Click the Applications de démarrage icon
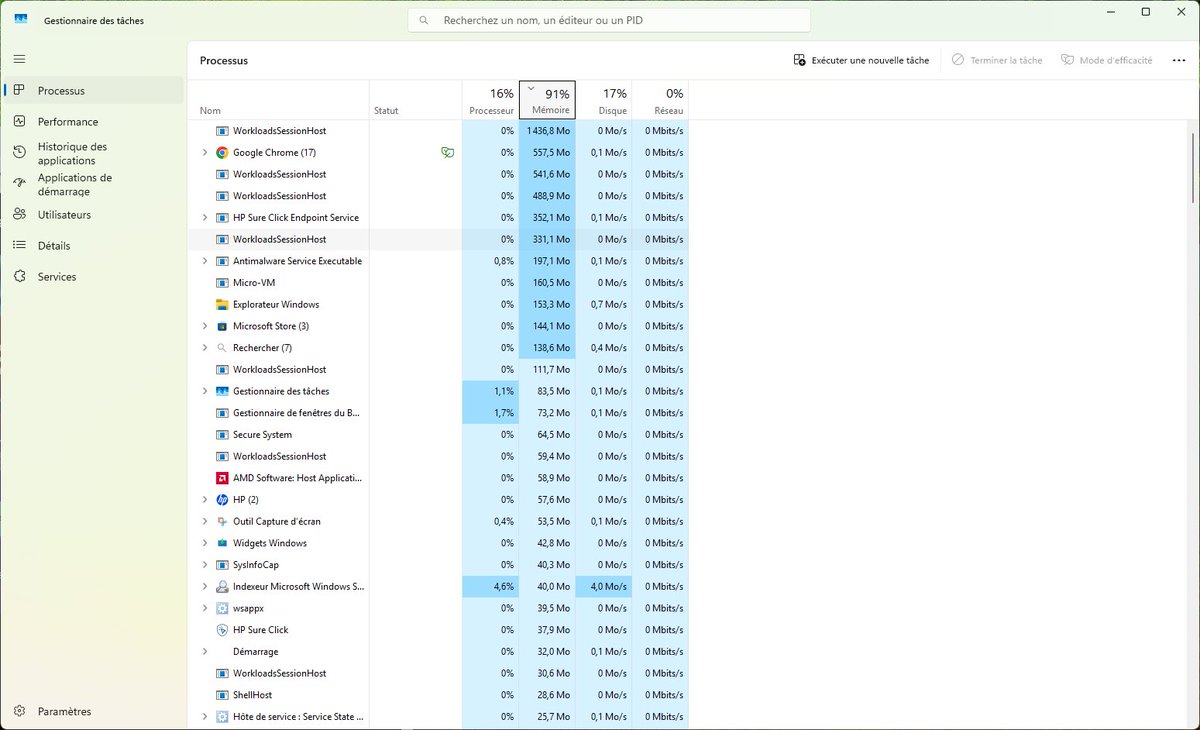 19,183
